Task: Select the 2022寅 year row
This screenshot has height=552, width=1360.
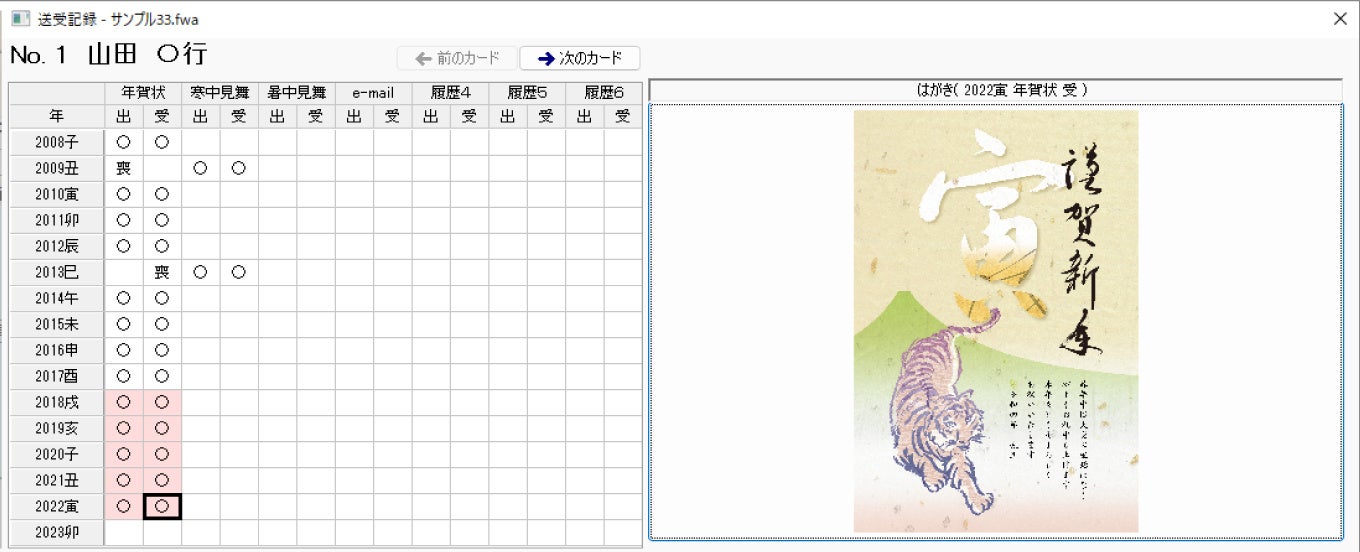Action: pyautogui.click(x=57, y=506)
